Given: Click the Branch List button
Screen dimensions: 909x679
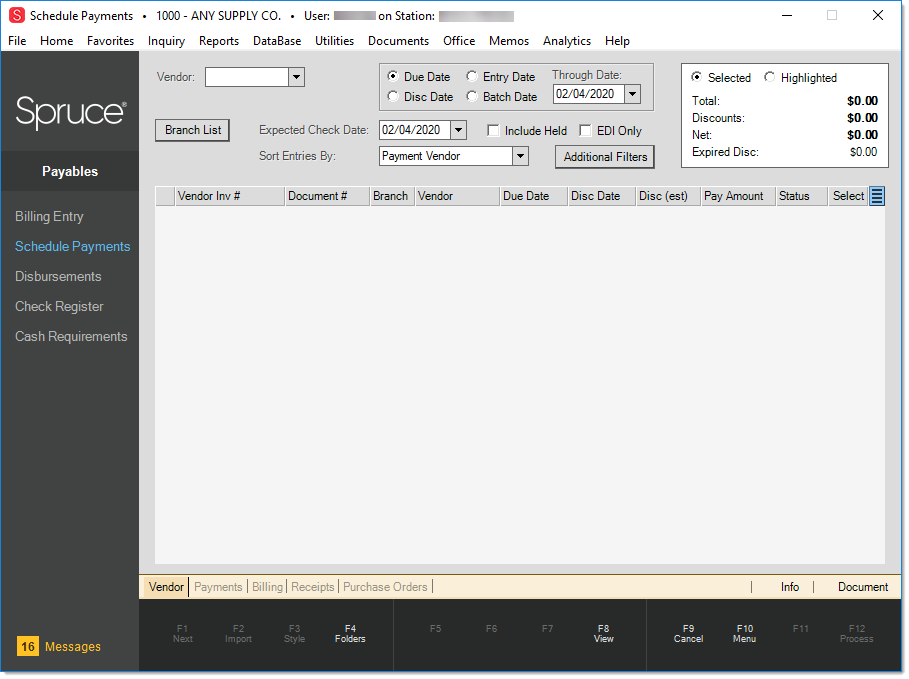Looking at the screenshot, I should click(194, 130).
